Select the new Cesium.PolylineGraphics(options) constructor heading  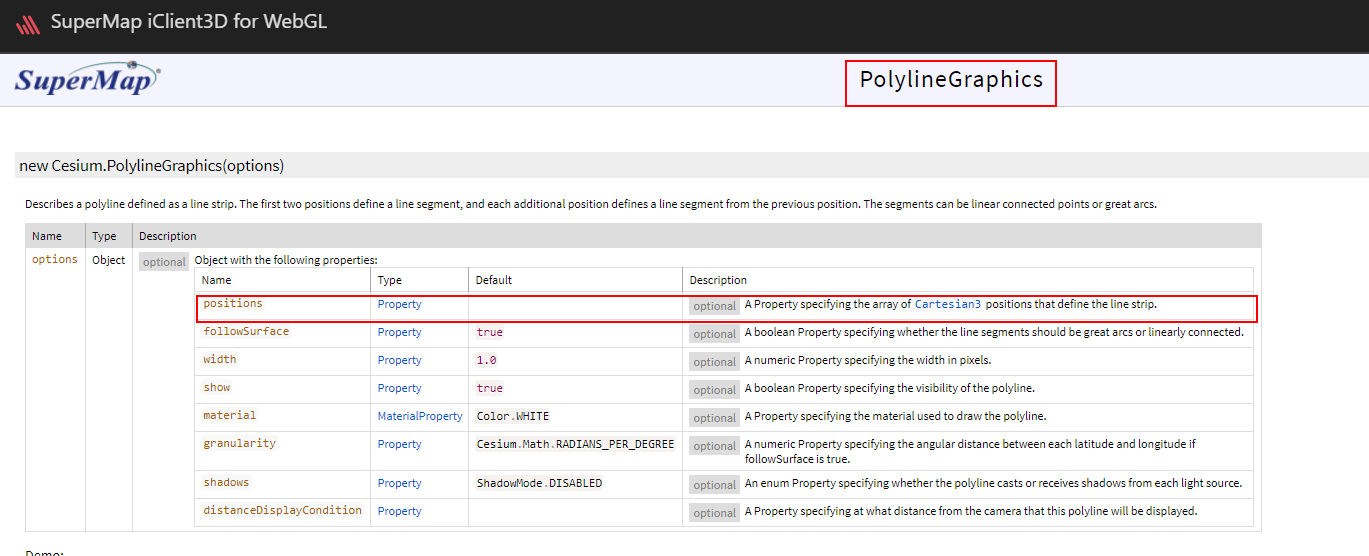point(152,165)
